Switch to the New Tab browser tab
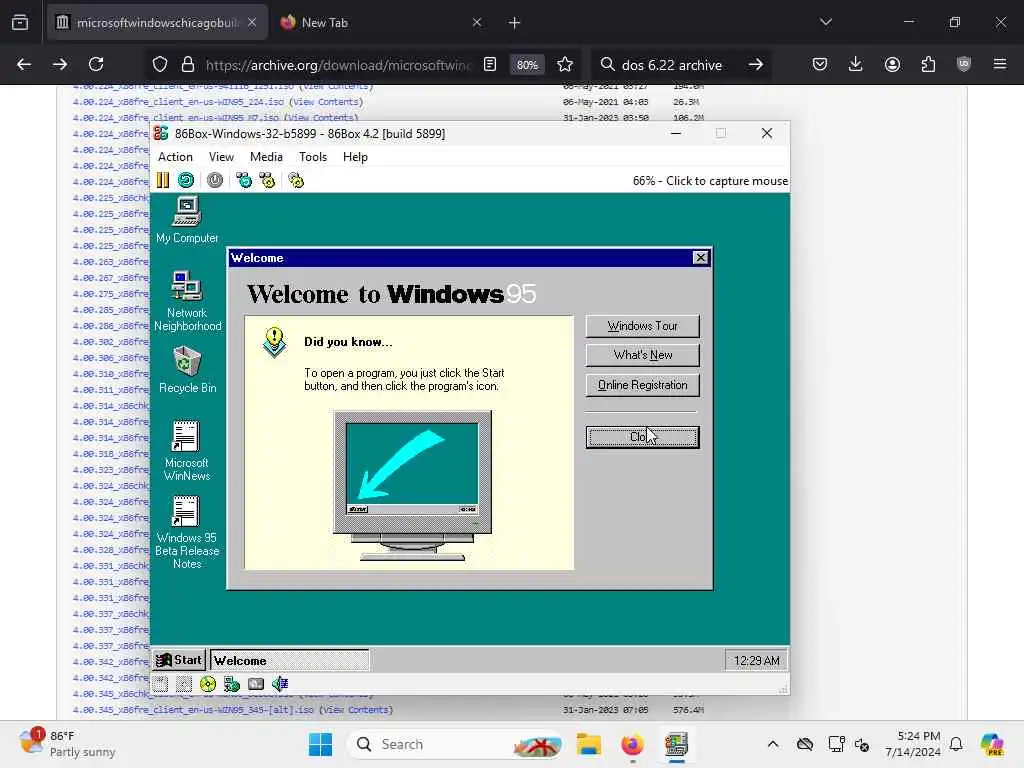This screenshot has height=768, width=1024. tap(382, 23)
